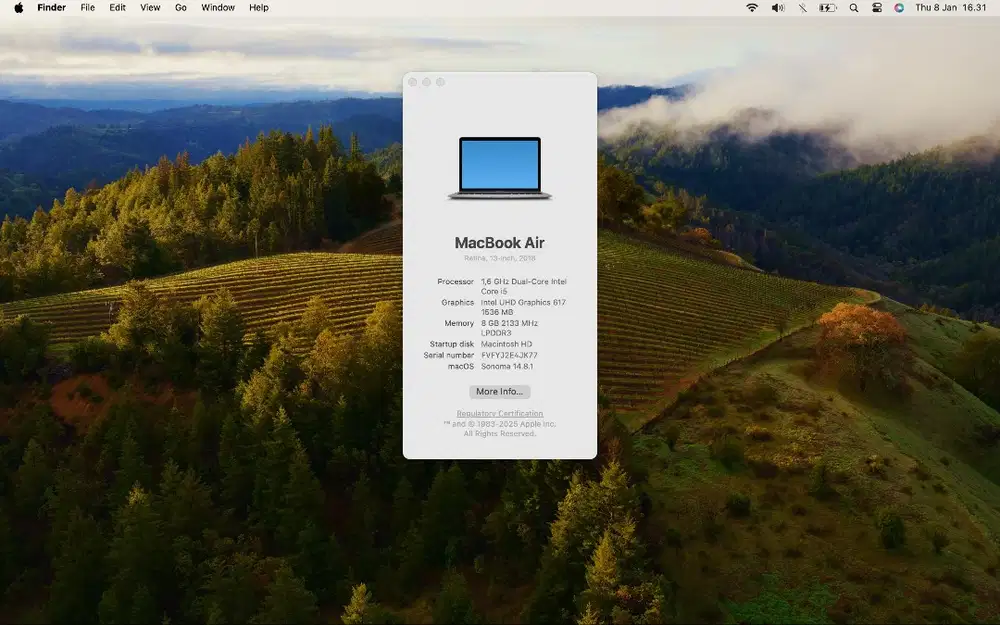Open the File menu

pos(87,7)
